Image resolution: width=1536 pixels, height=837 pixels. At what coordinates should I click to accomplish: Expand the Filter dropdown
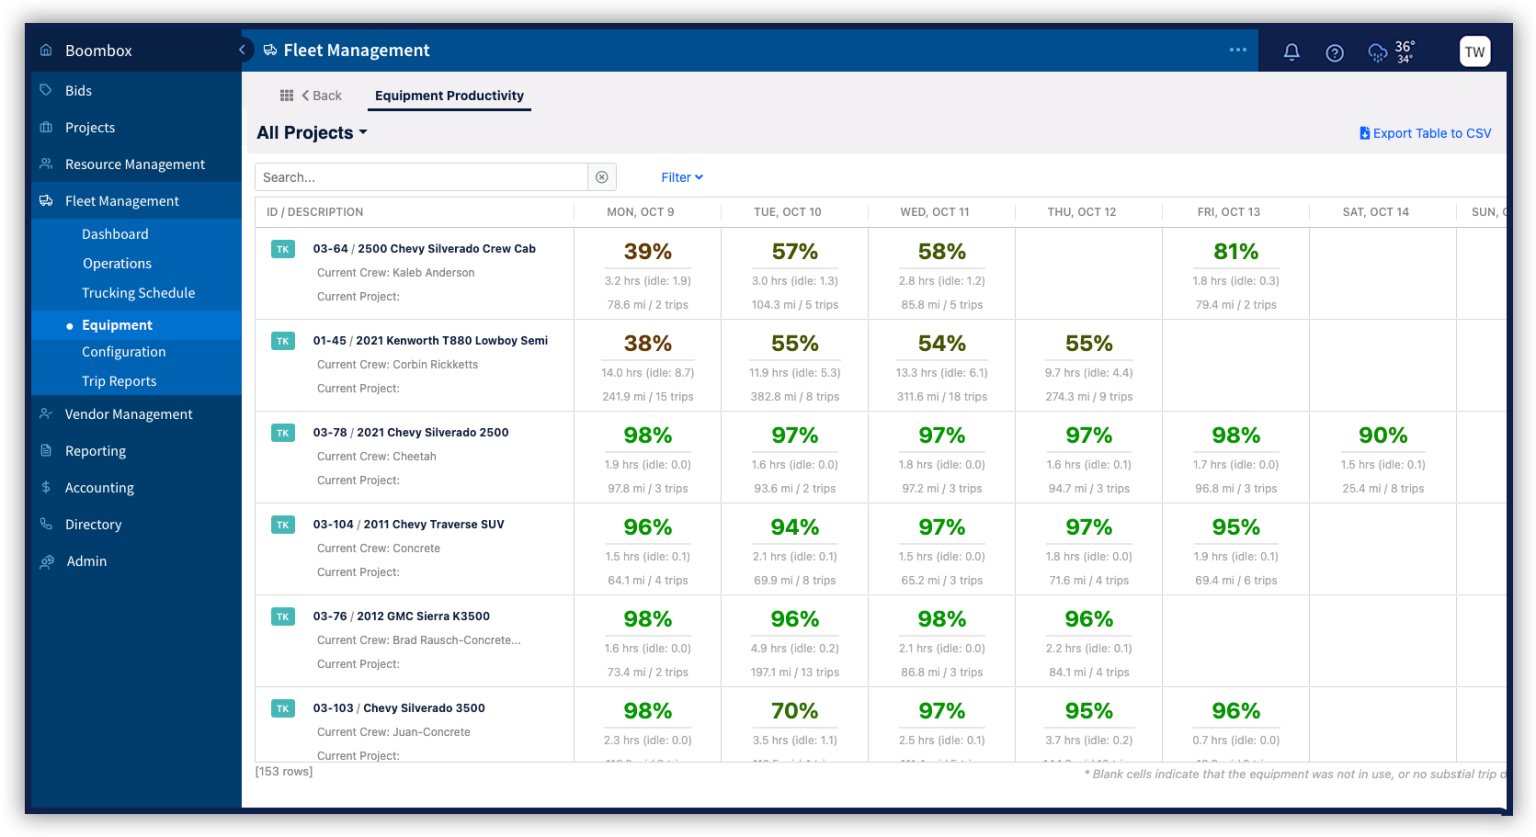click(x=681, y=177)
